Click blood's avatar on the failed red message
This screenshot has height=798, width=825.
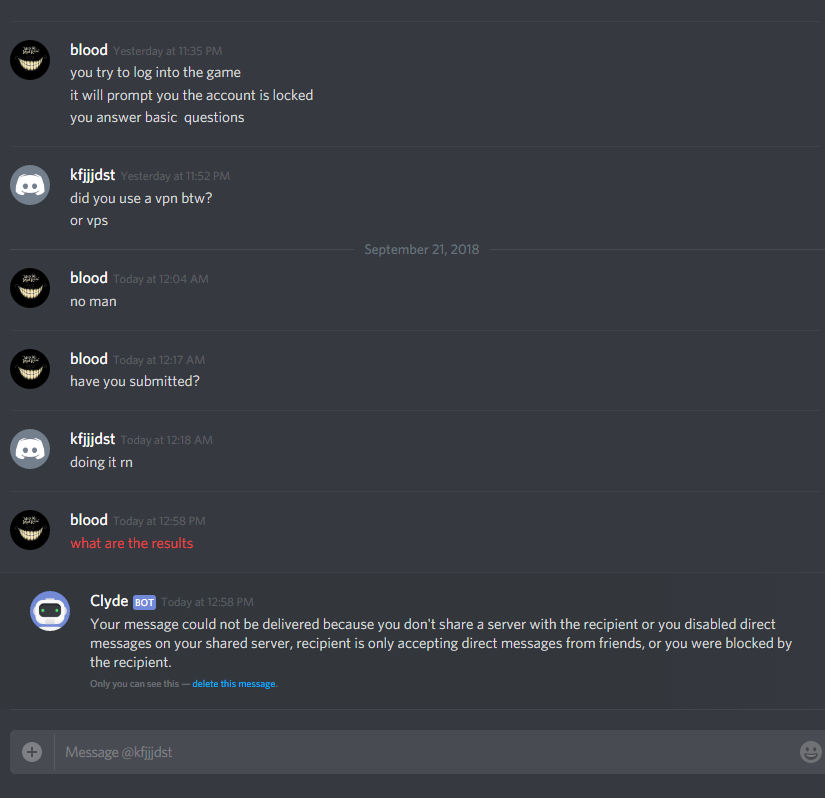click(x=30, y=530)
